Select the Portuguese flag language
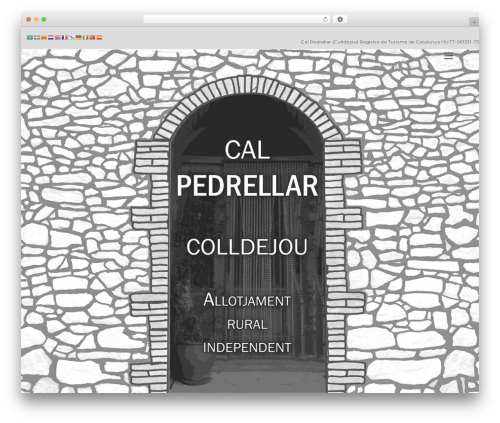The height and width of the screenshot is (423, 500). [92, 37]
